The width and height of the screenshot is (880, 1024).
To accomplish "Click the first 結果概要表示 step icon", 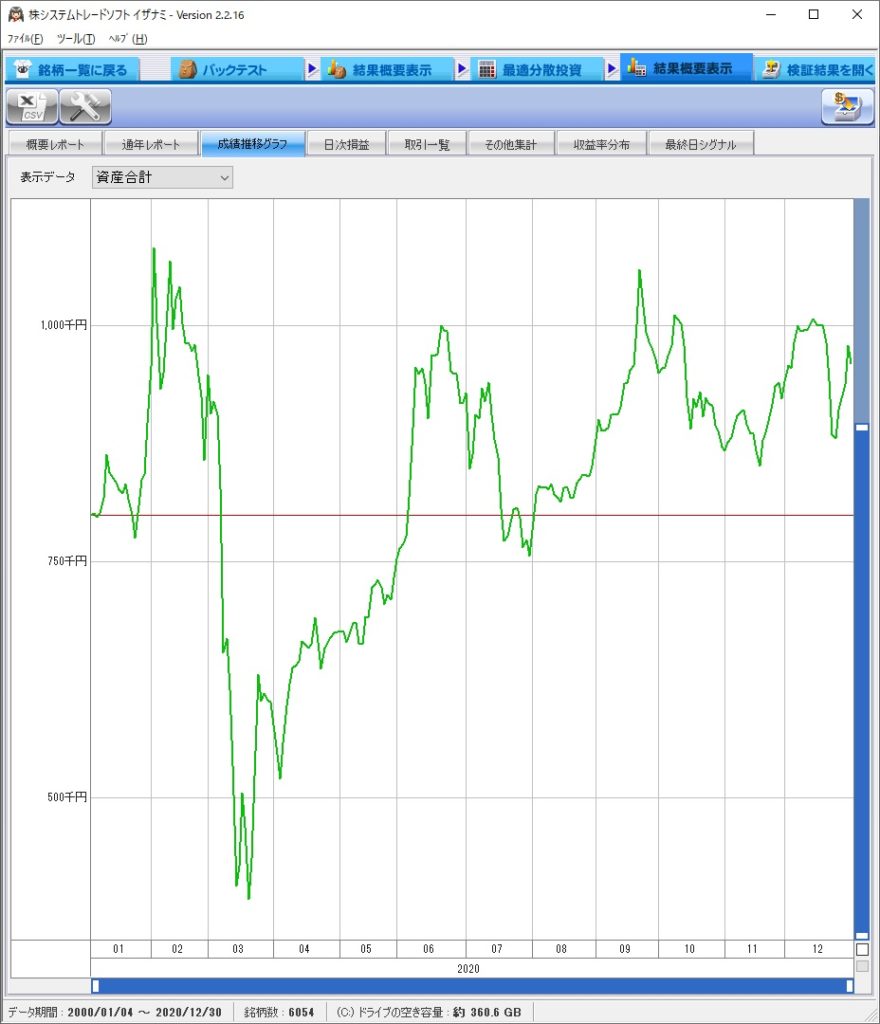I will 337,70.
